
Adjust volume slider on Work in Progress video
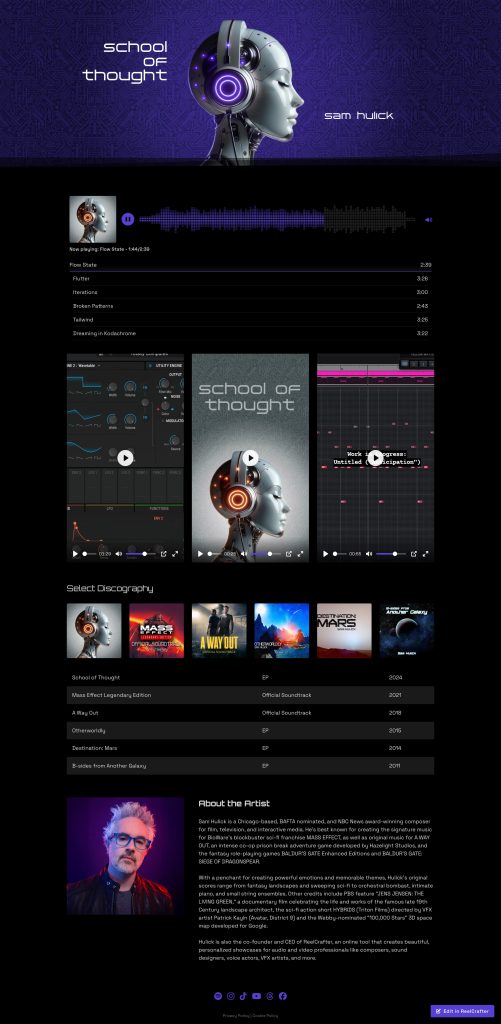(x=391, y=554)
